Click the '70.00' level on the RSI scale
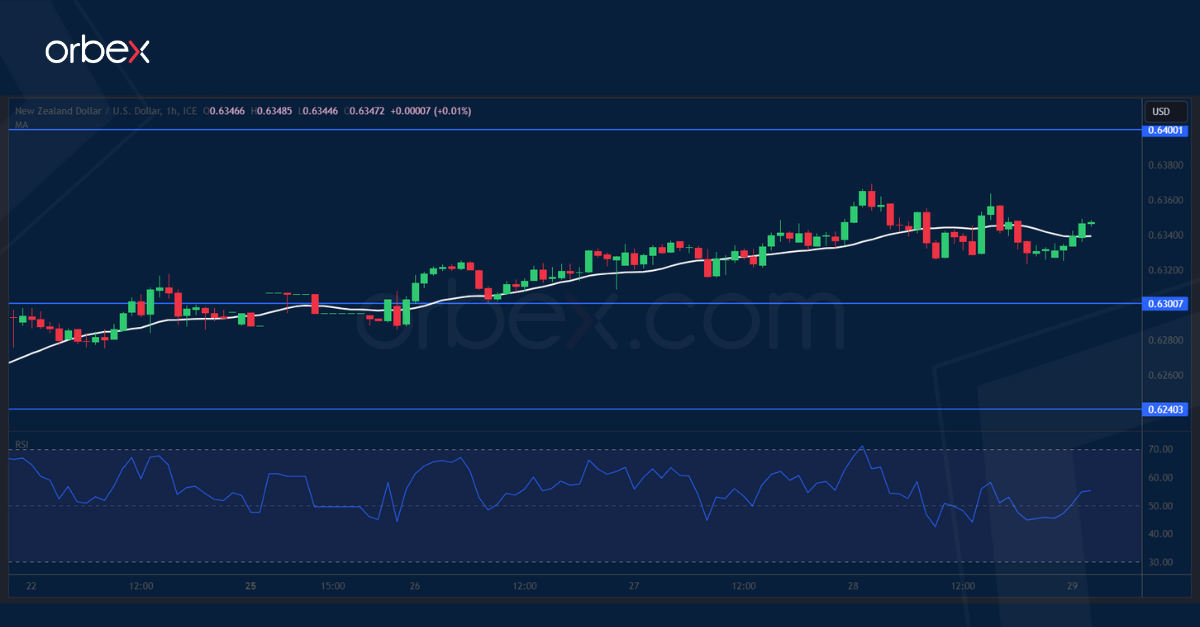1200x627 pixels. pos(1158,450)
